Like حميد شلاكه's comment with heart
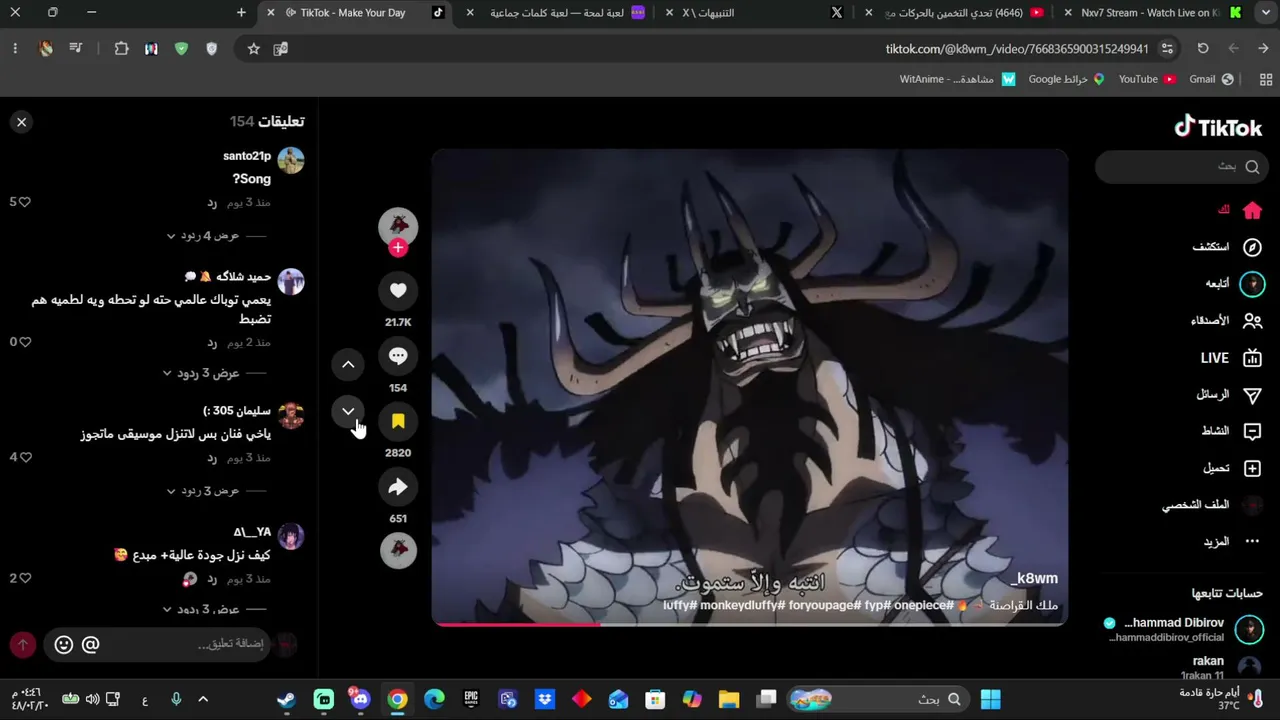This screenshot has height=720, width=1280. [24, 342]
